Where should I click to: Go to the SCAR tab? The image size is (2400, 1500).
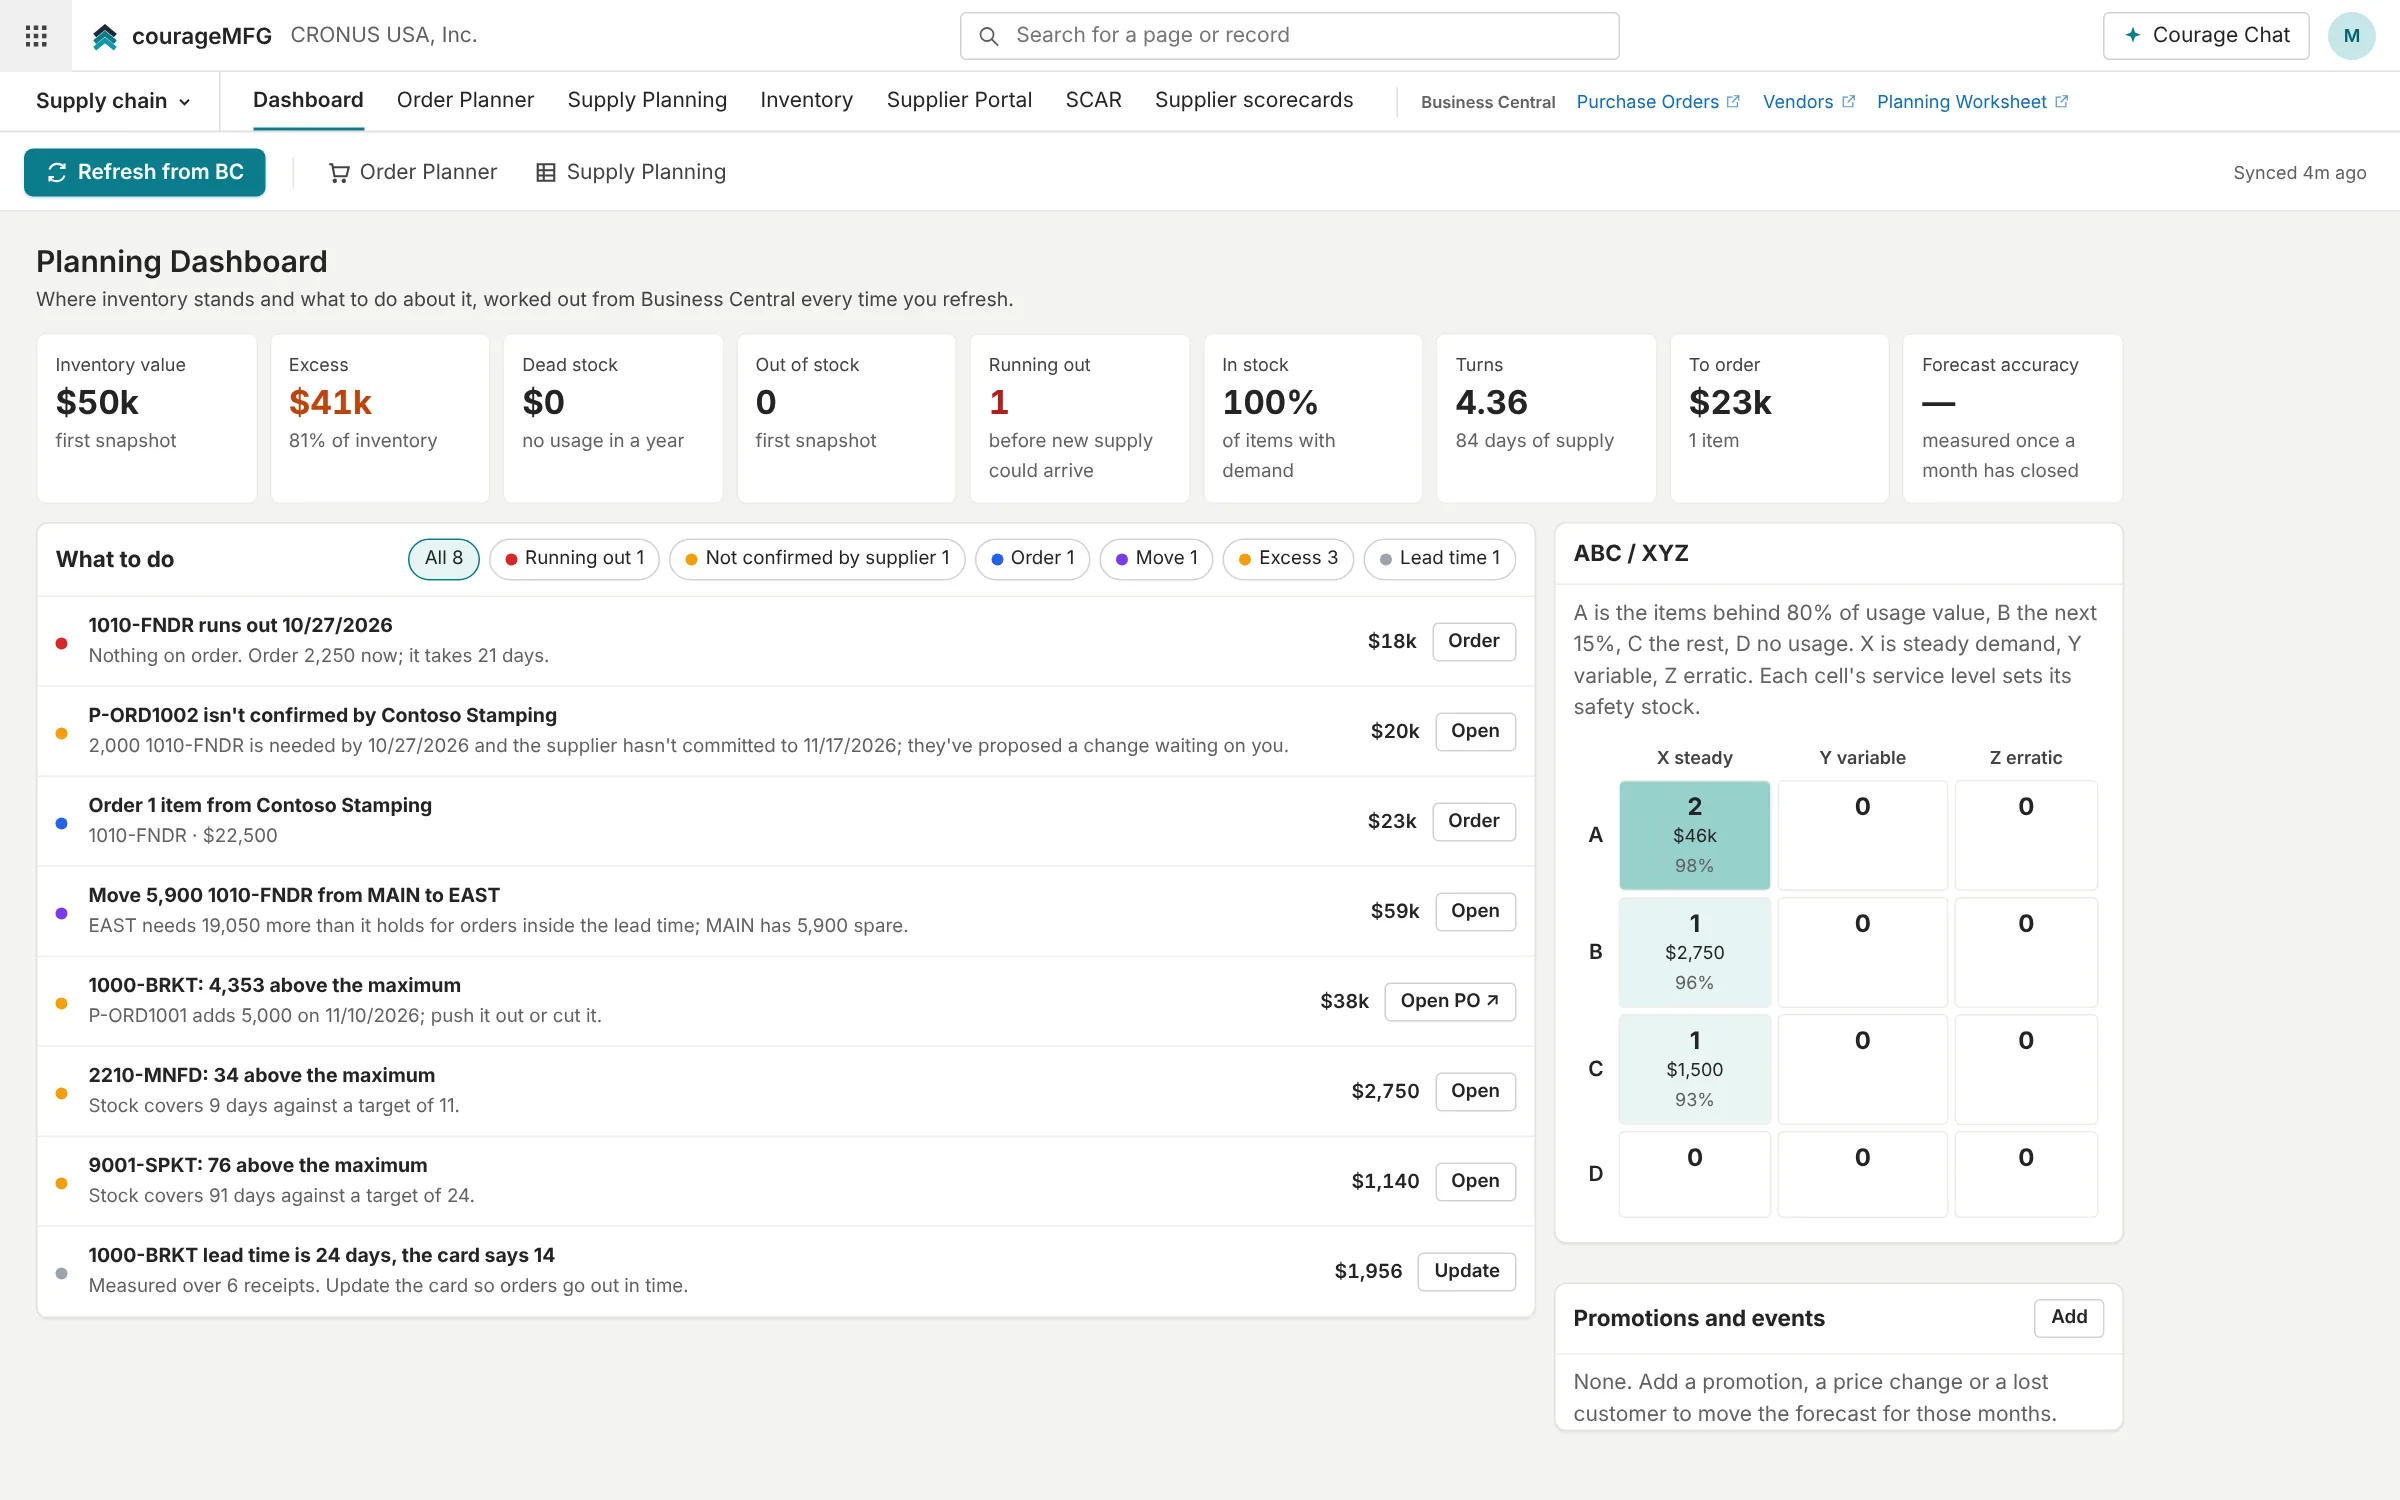click(1093, 100)
